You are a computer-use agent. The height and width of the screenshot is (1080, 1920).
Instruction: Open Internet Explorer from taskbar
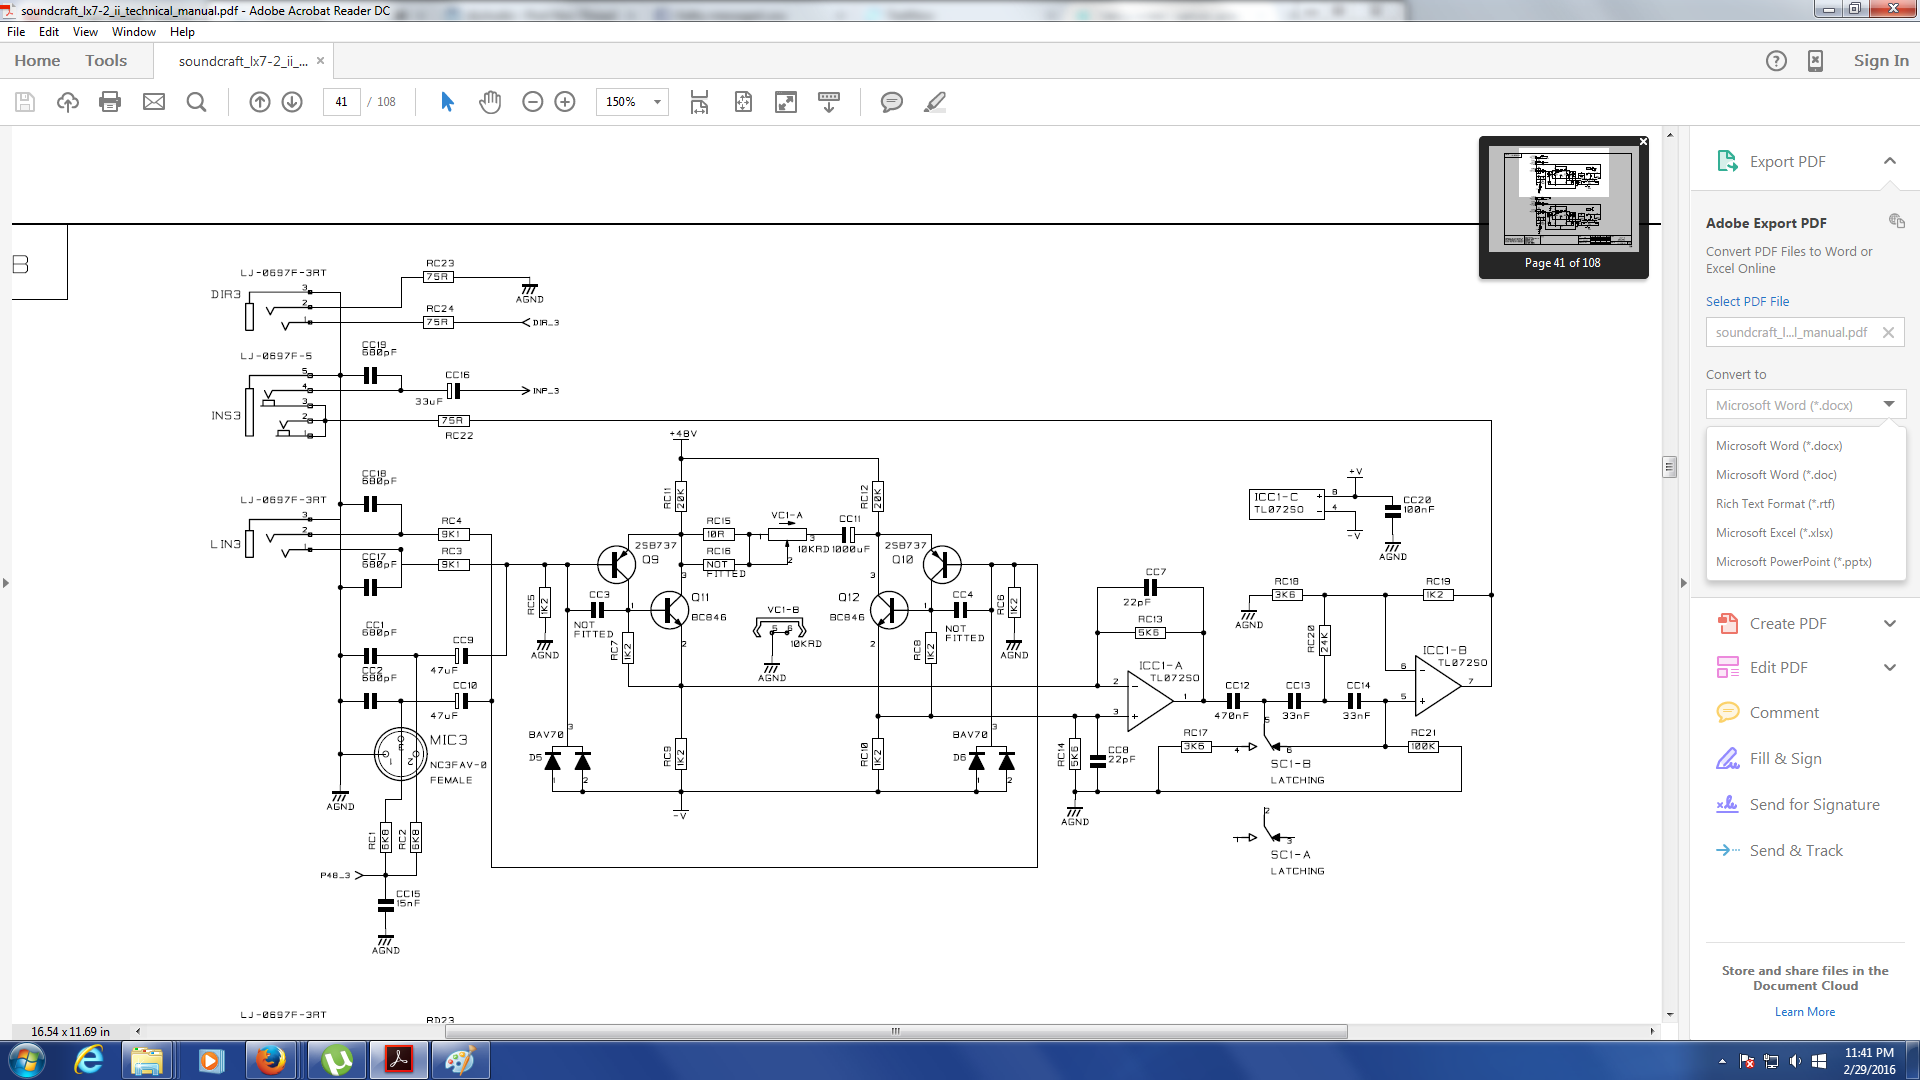coord(89,1060)
